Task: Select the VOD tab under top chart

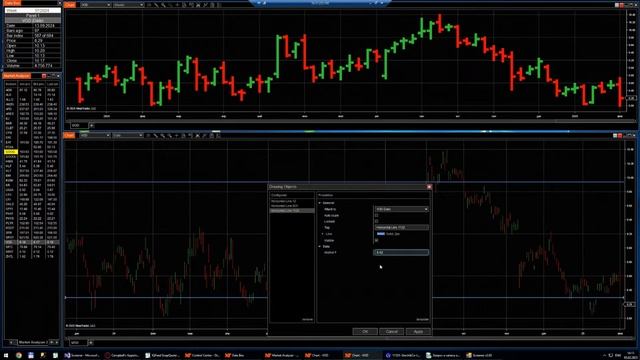Action: [79, 125]
